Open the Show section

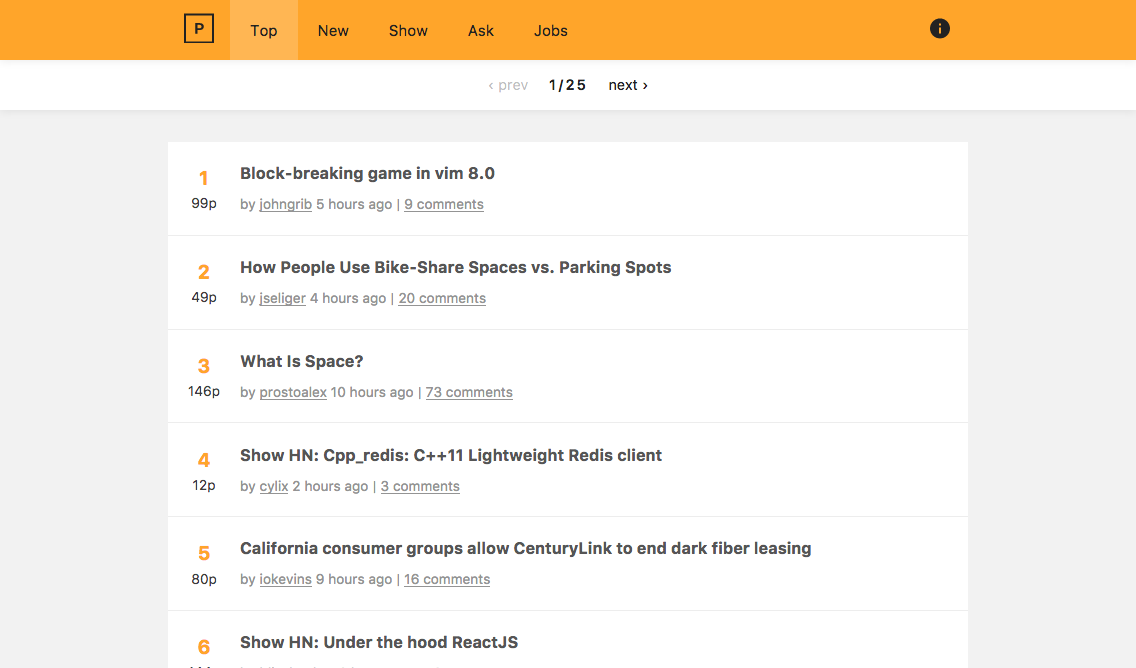tap(407, 31)
